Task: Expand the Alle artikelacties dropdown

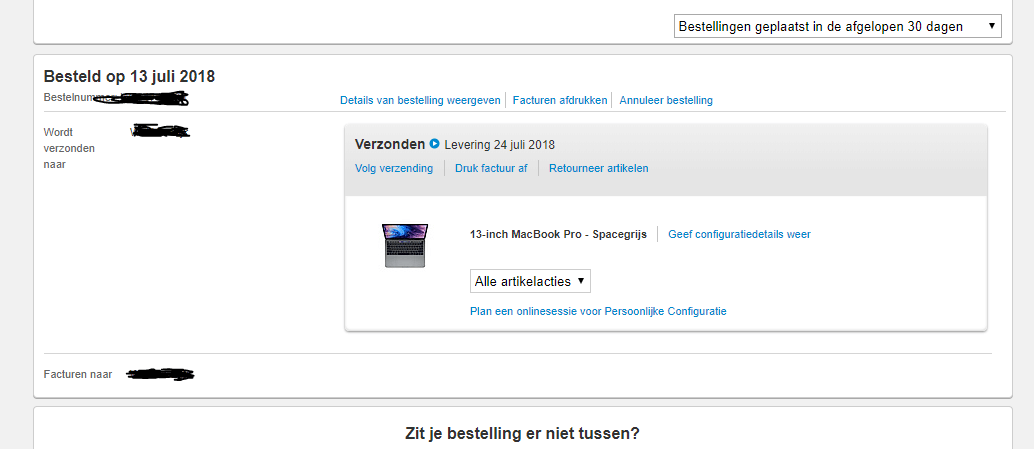Action: tap(530, 281)
